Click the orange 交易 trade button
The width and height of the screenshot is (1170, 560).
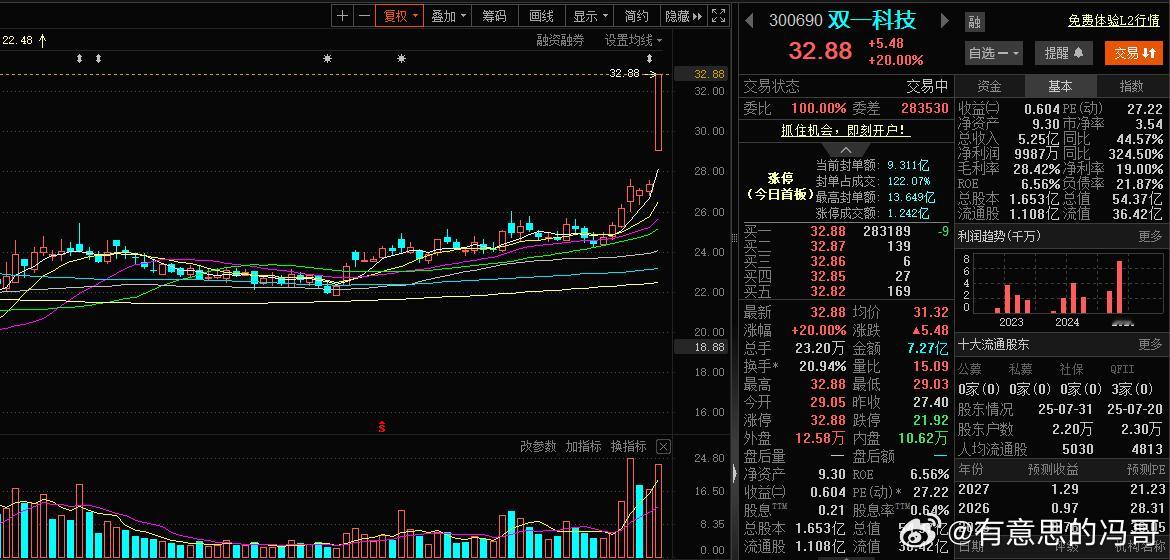[1134, 53]
